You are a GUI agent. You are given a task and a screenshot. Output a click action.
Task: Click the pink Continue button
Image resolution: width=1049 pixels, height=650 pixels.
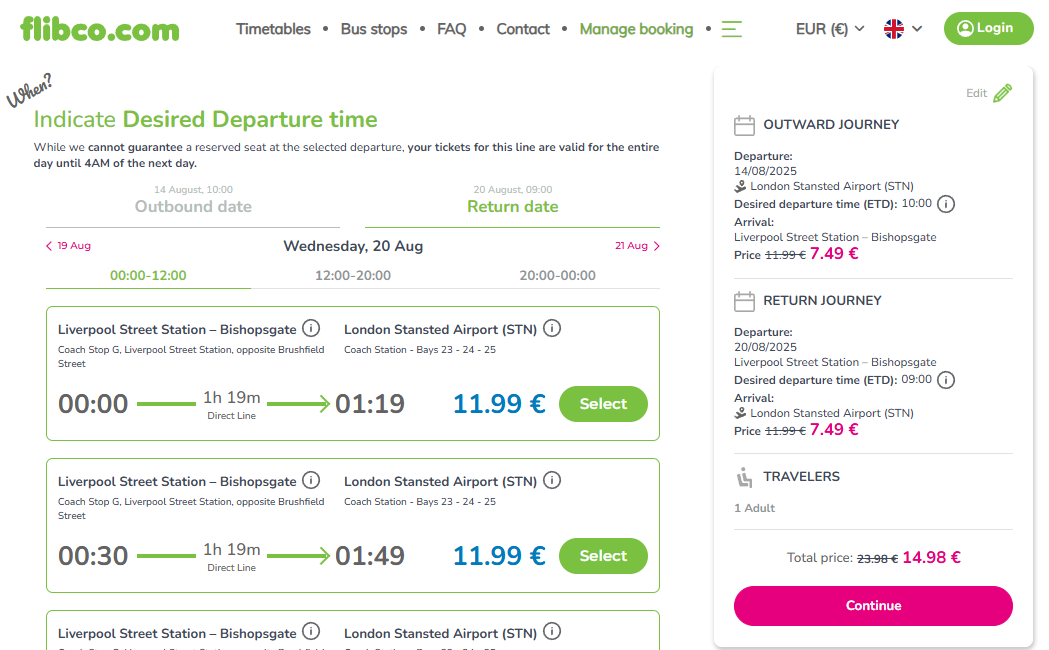(873, 606)
